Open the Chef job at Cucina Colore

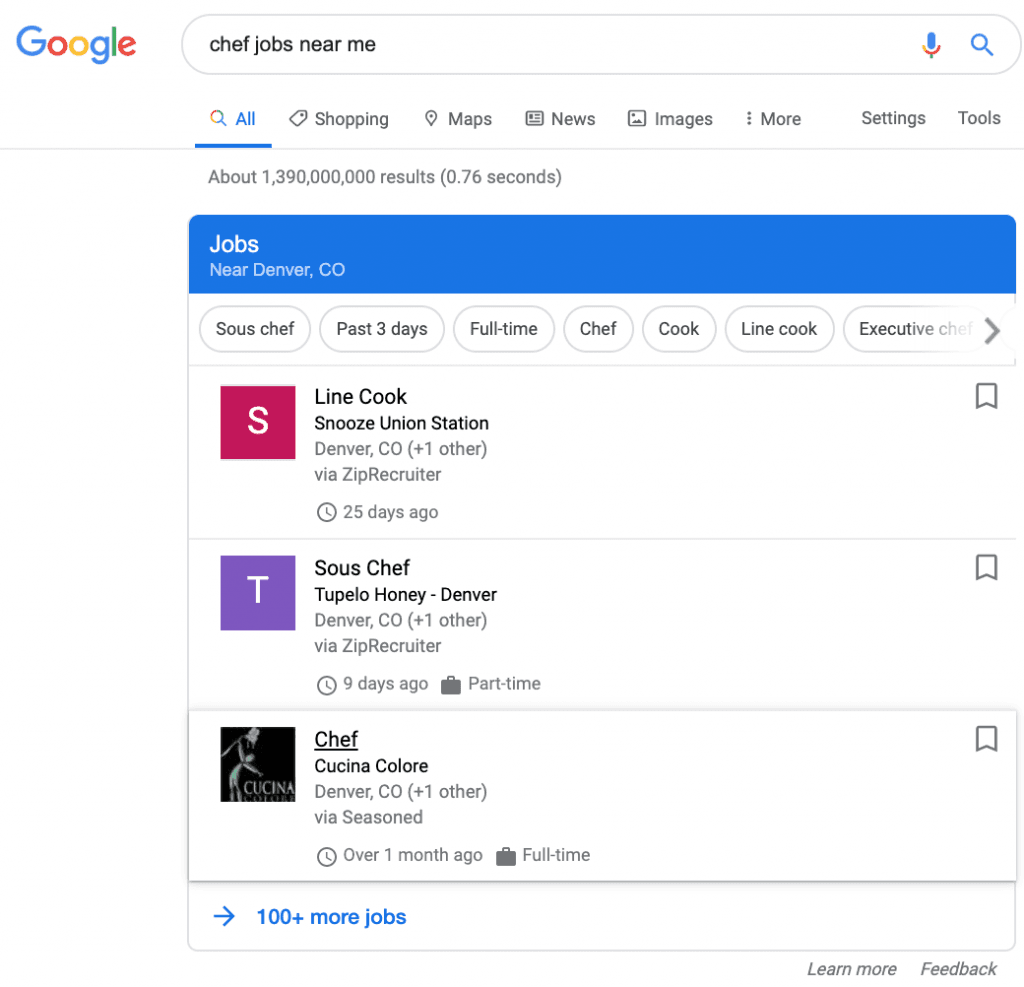[336, 739]
